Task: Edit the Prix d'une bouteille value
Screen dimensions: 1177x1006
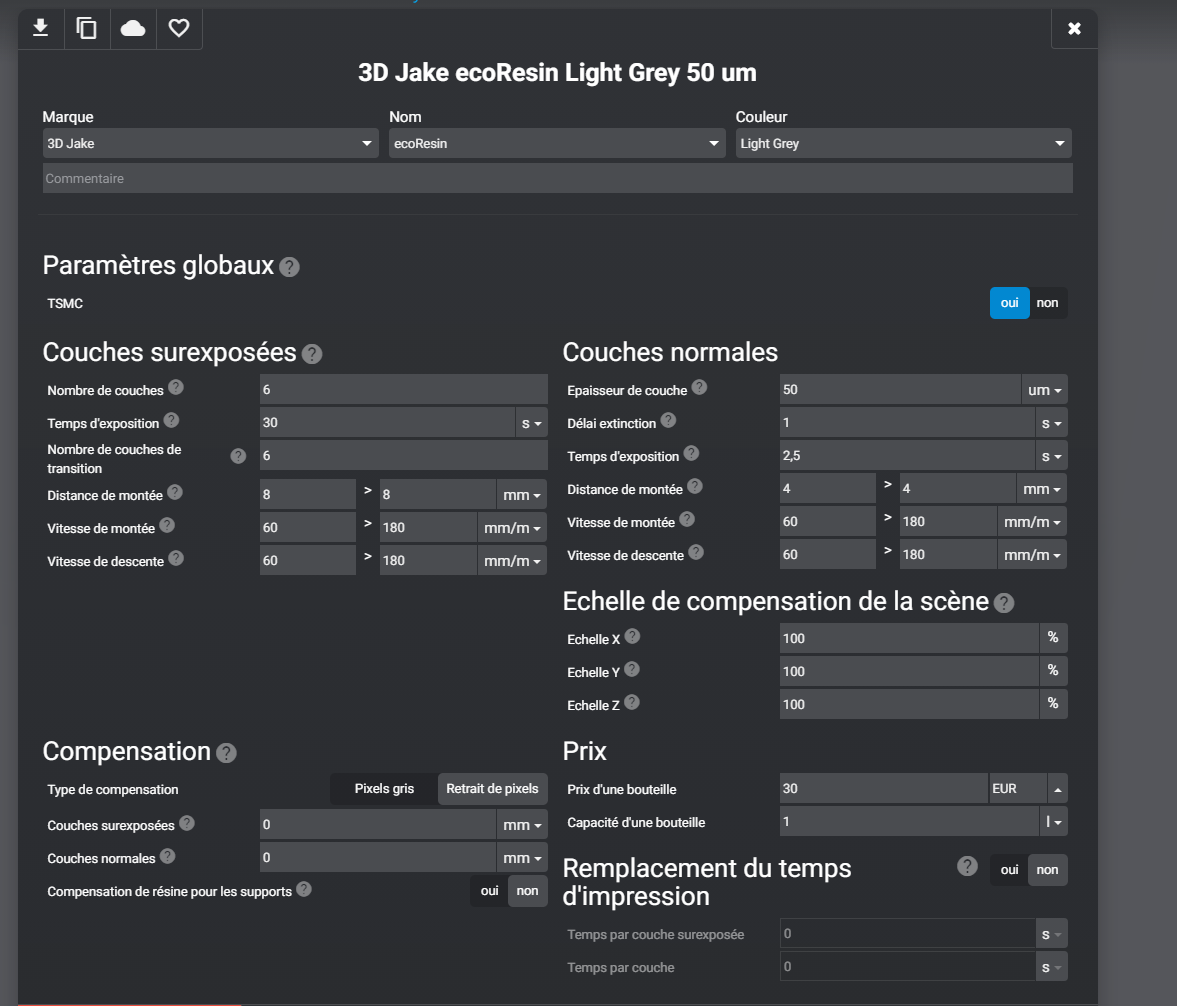Action: point(884,788)
